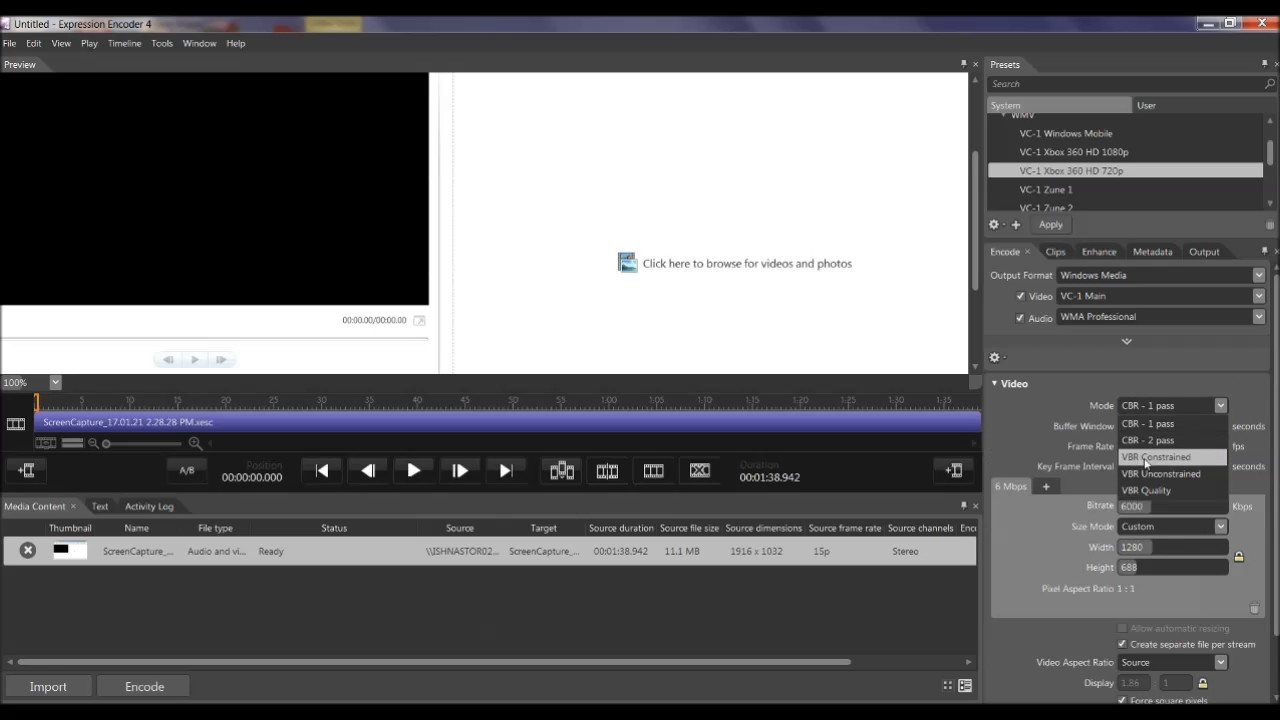Jump to the end of the timeline
Image resolution: width=1280 pixels, height=720 pixels.
pyautogui.click(x=505, y=470)
